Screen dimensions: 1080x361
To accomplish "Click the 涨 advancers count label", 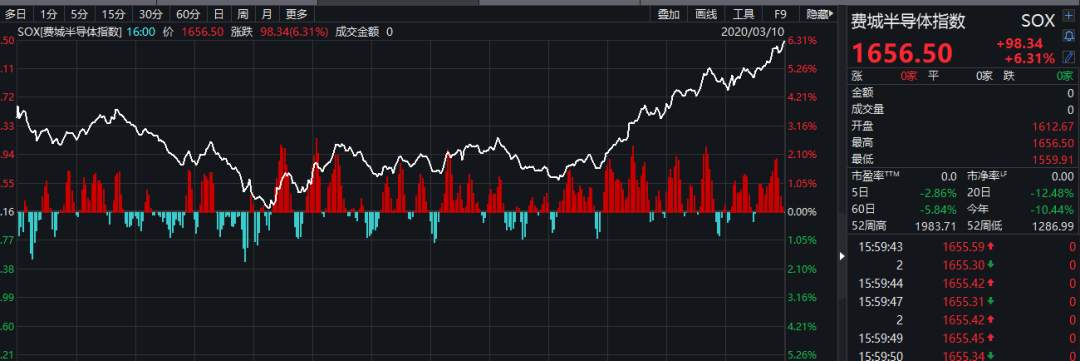I will [x=857, y=76].
